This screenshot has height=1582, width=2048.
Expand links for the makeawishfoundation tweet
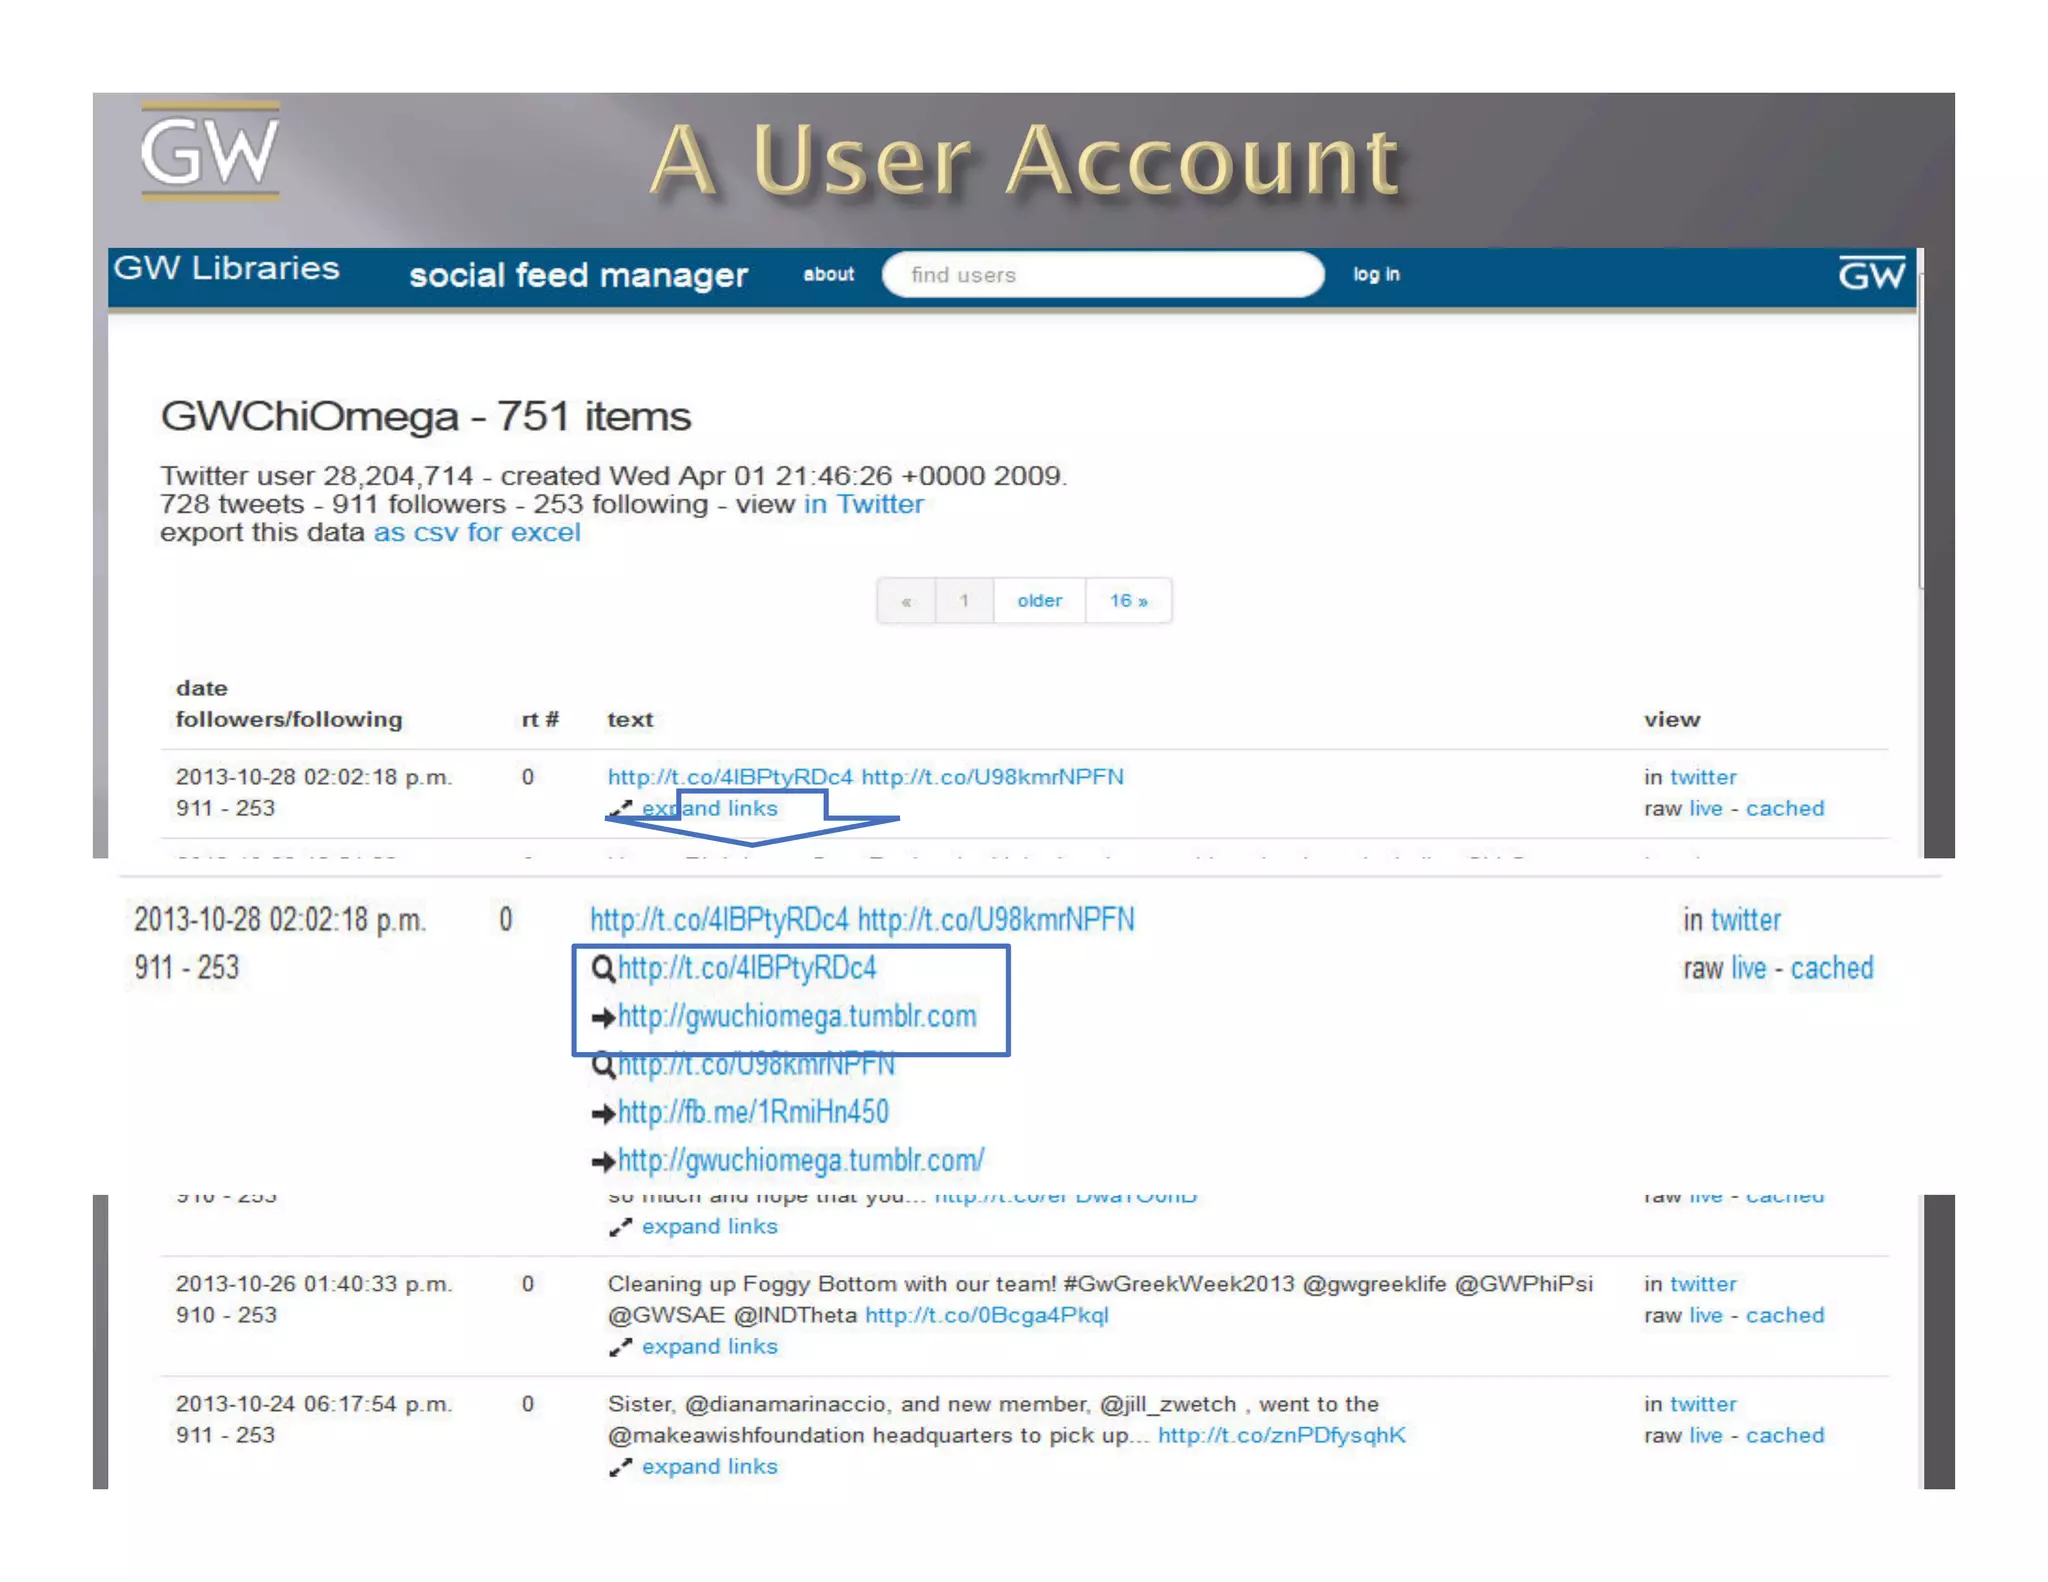click(709, 1467)
